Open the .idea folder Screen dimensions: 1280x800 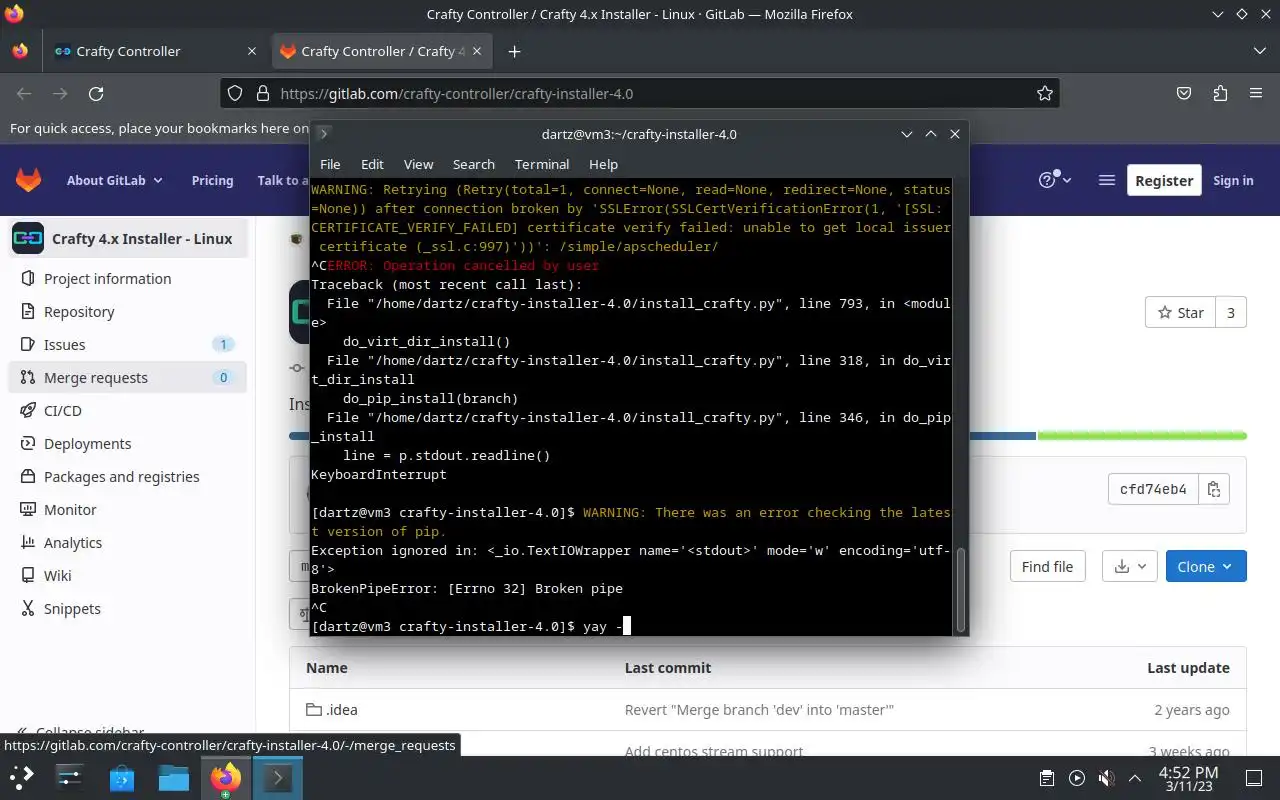tap(342, 709)
